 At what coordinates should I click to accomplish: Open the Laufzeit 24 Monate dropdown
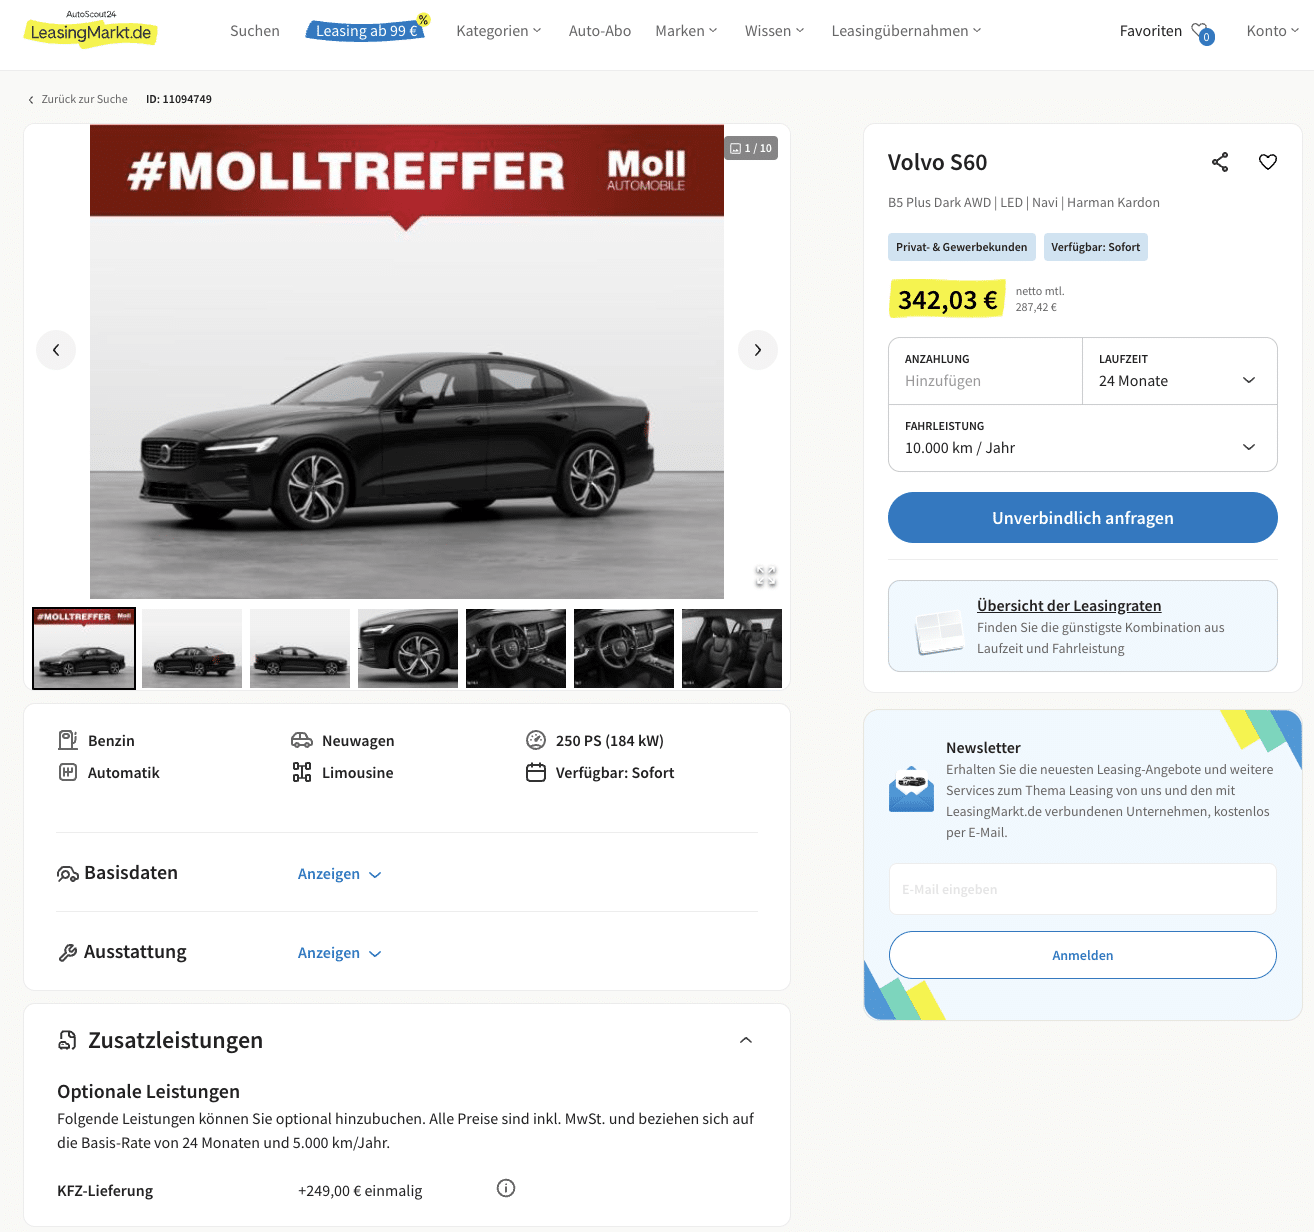(1180, 371)
